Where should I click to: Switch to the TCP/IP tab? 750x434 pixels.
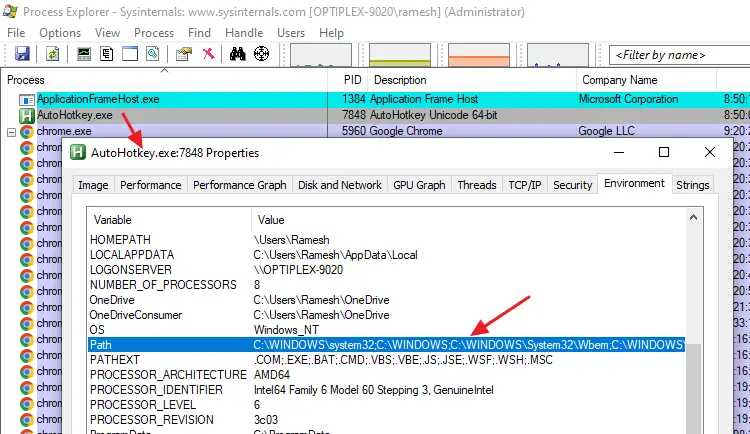click(x=525, y=185)
